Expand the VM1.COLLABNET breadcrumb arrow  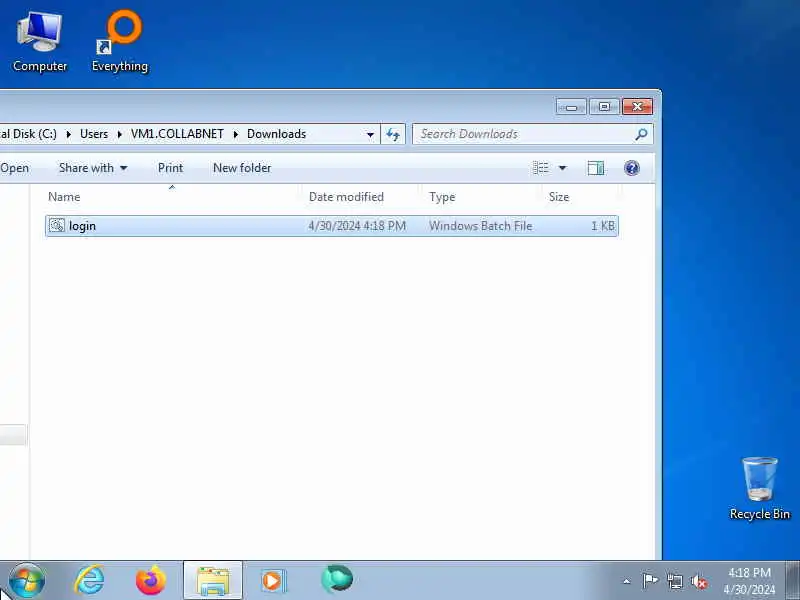236,135
